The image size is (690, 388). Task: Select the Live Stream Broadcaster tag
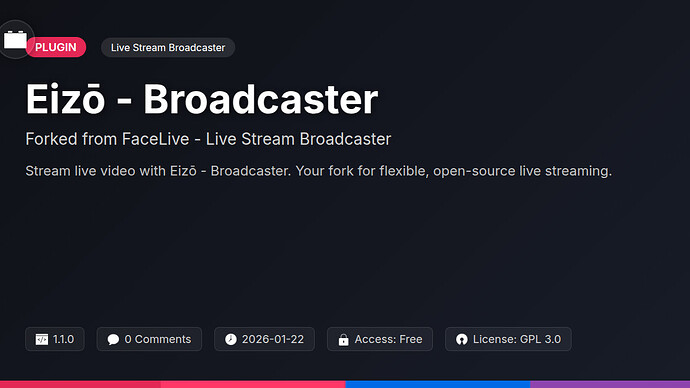pos(168,48)
